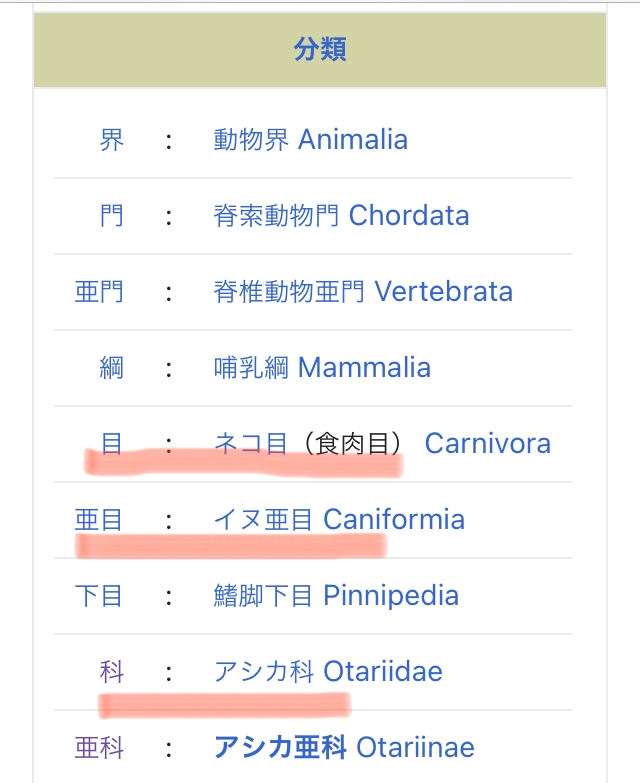Open the ネコ目 link
640x783 pixels.
click(250, 443)
